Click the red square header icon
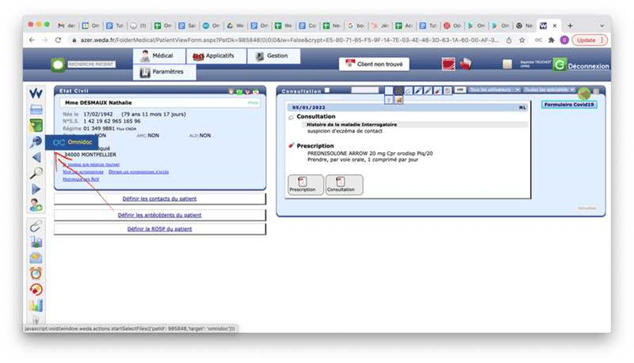634x363 pixels. pos(448,64)
